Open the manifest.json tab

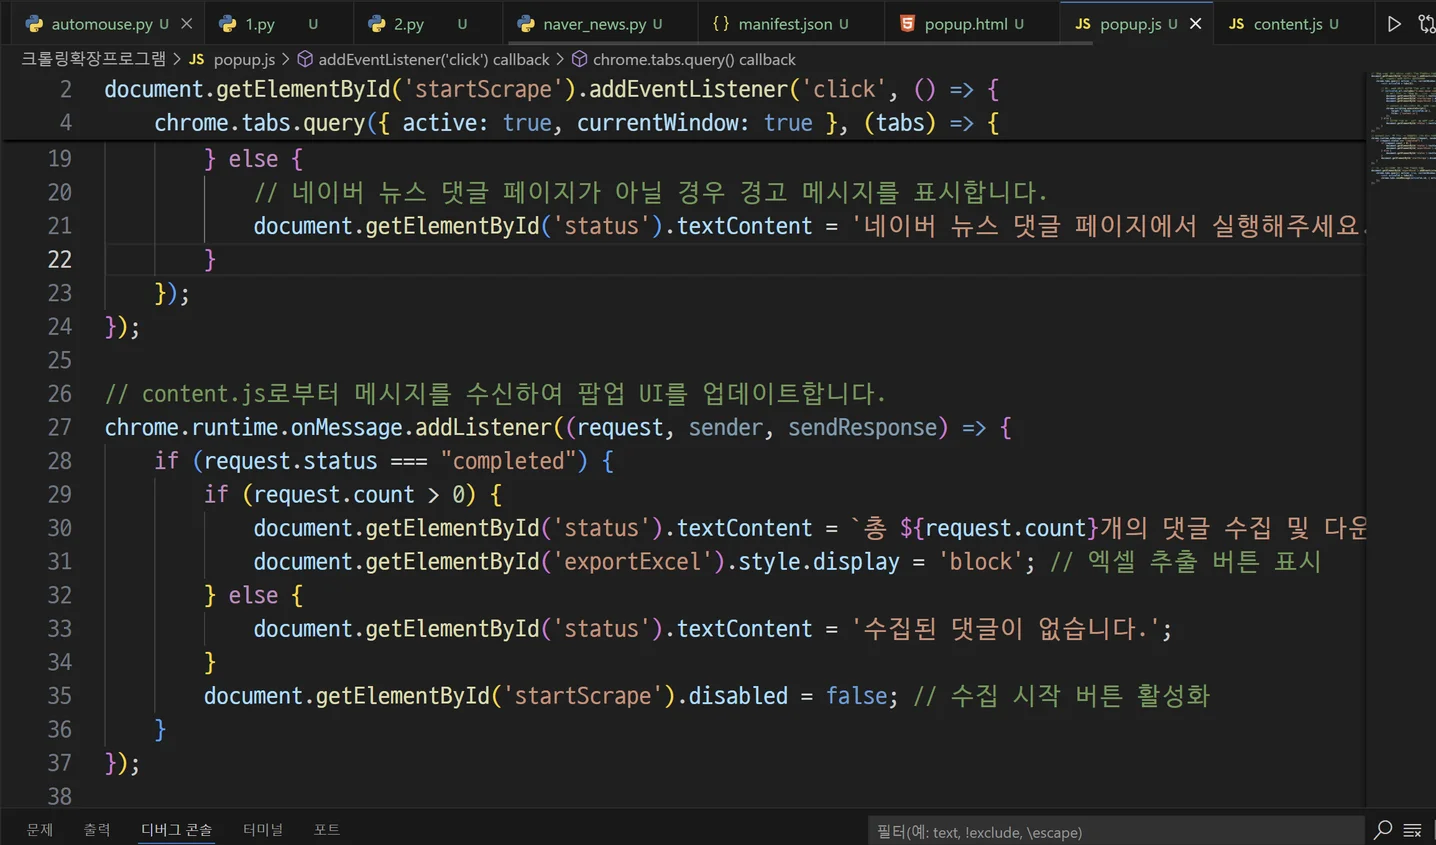point(785,23)
